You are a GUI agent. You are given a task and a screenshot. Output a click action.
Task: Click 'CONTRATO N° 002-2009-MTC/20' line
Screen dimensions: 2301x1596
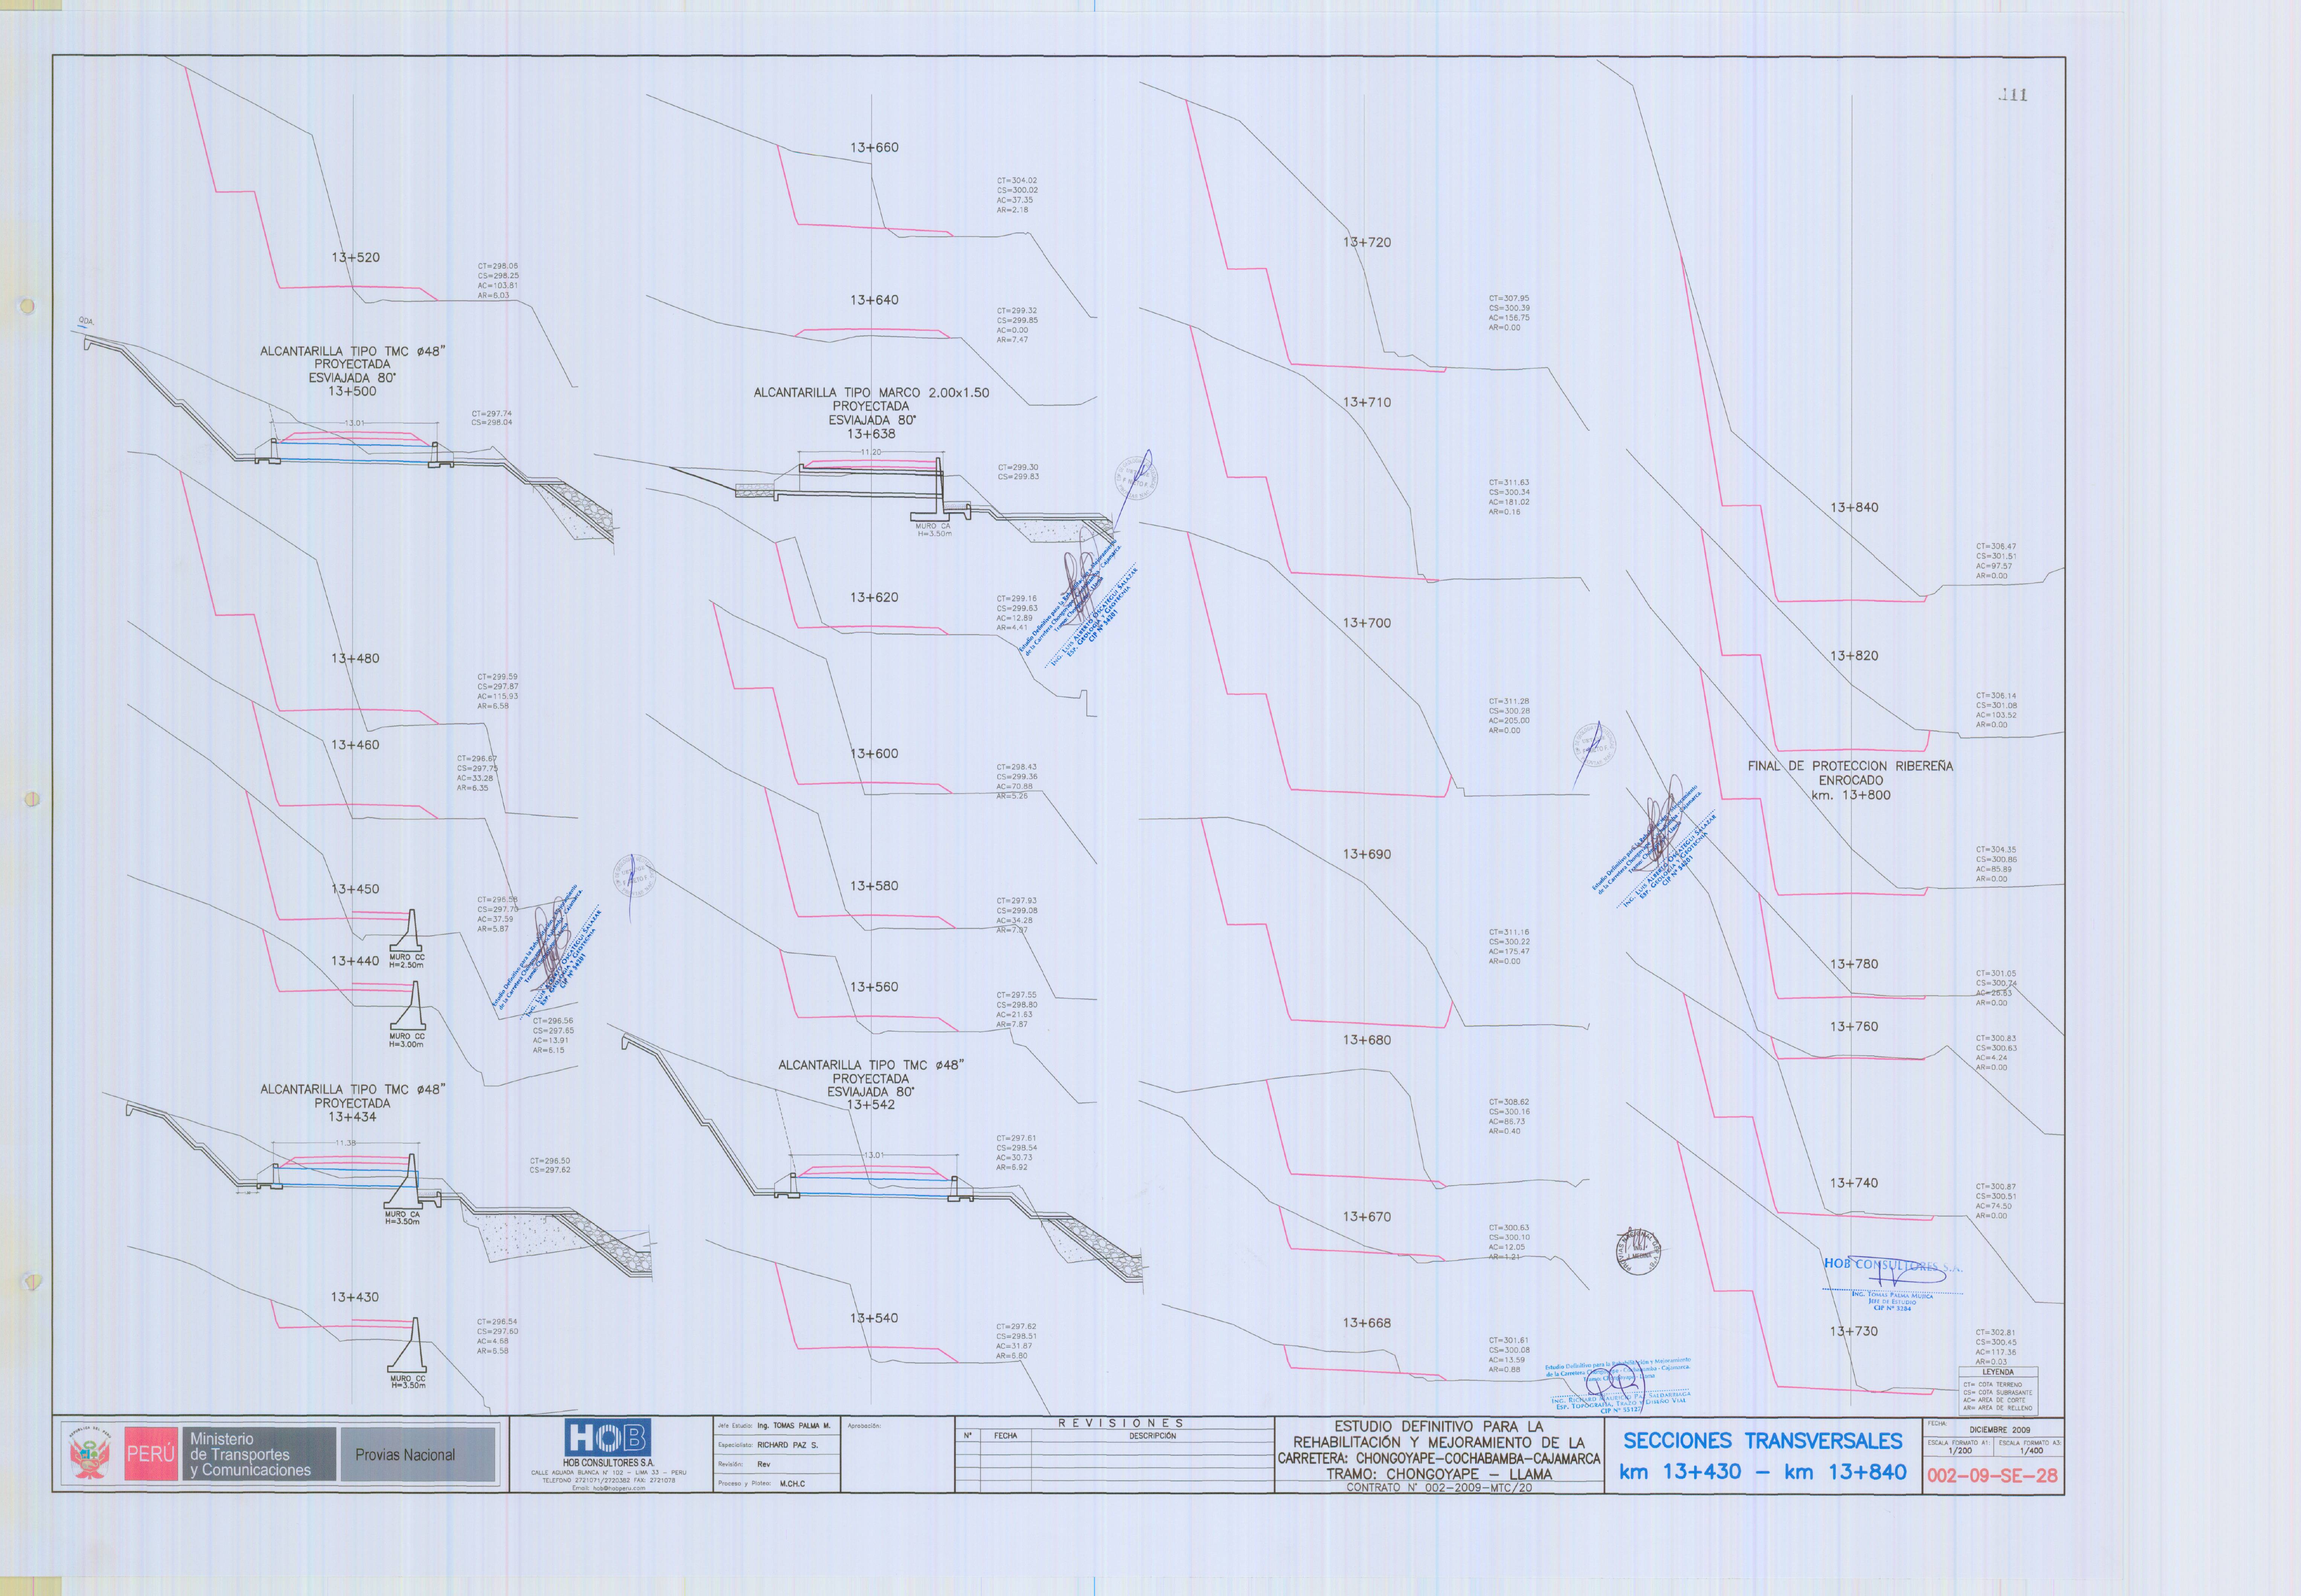[1439, 1488]
